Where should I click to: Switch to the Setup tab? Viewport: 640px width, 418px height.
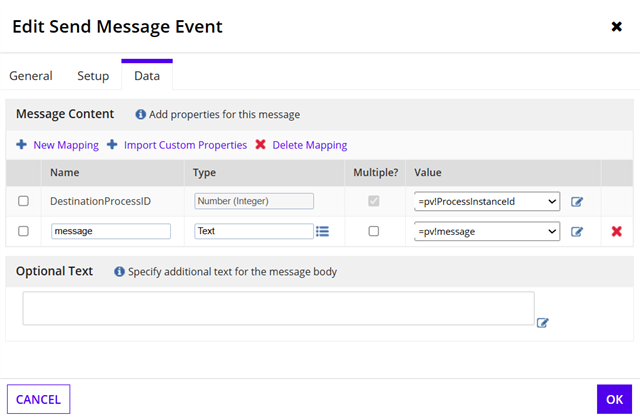coord(93,76)
